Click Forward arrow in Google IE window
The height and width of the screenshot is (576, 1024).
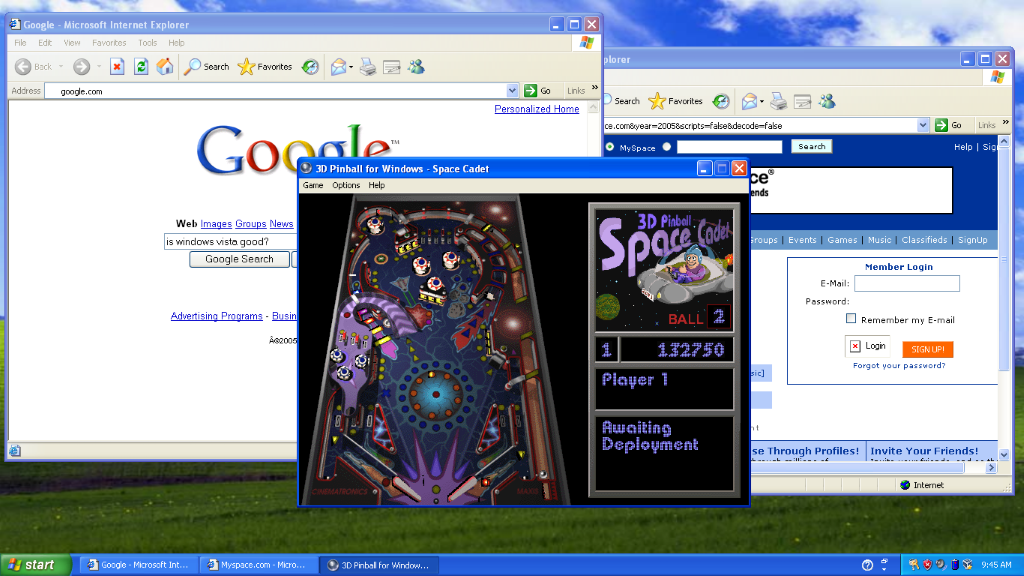[x=82, y=67]
